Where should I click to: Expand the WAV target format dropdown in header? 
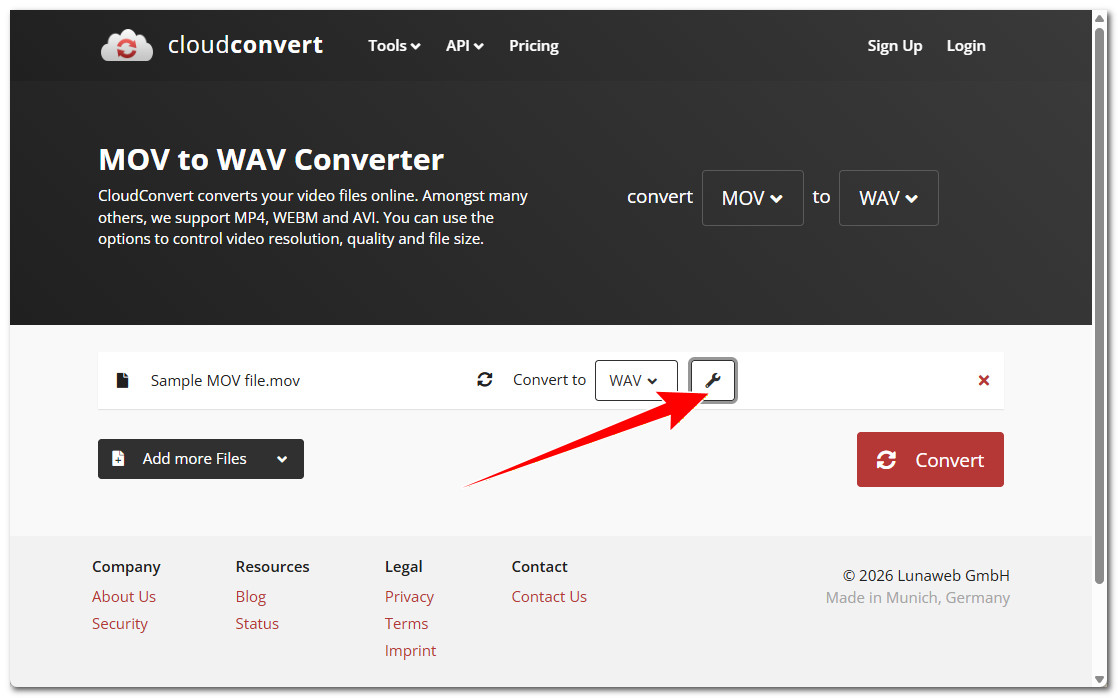tap(888, 198)
